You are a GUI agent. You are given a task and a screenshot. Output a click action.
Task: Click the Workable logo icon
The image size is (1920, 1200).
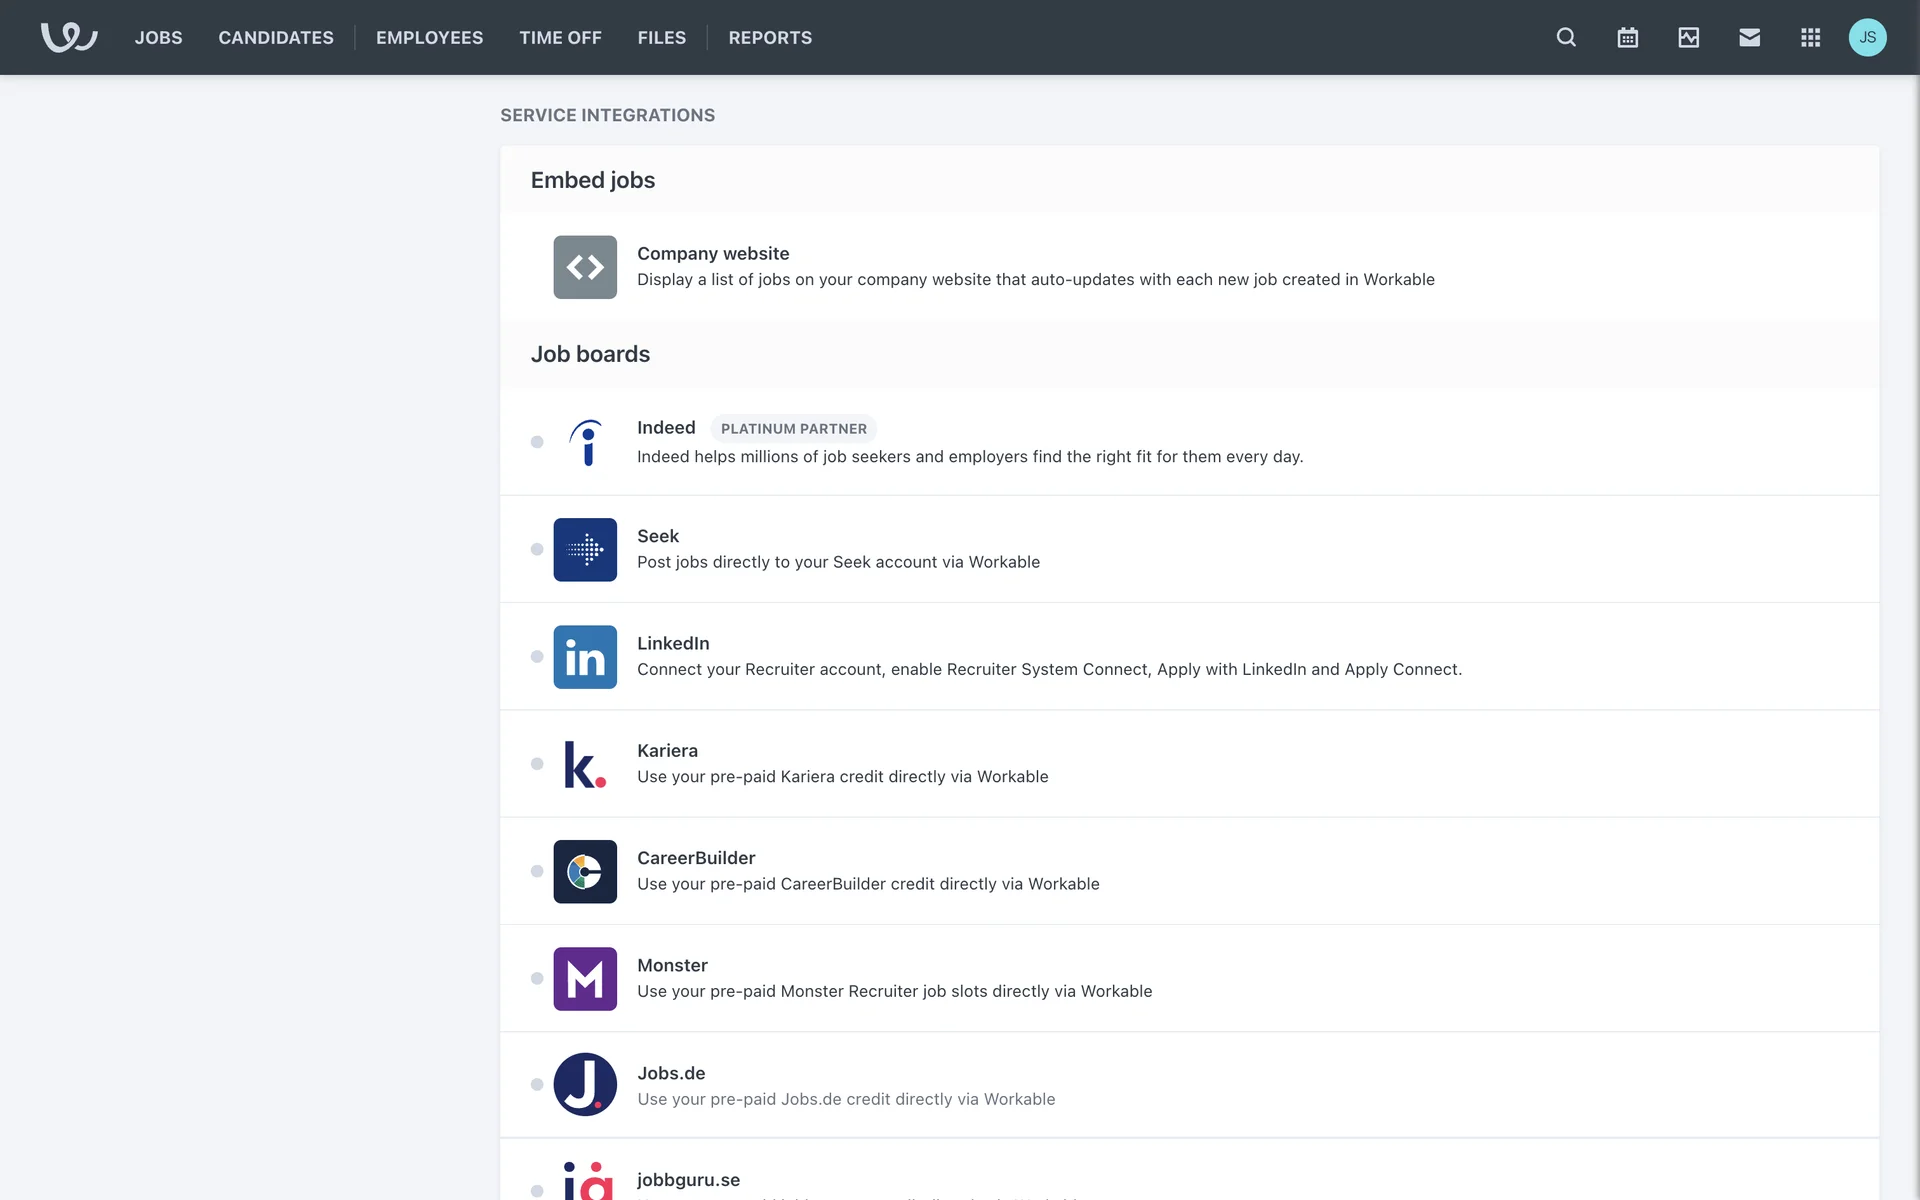point(68,37)
